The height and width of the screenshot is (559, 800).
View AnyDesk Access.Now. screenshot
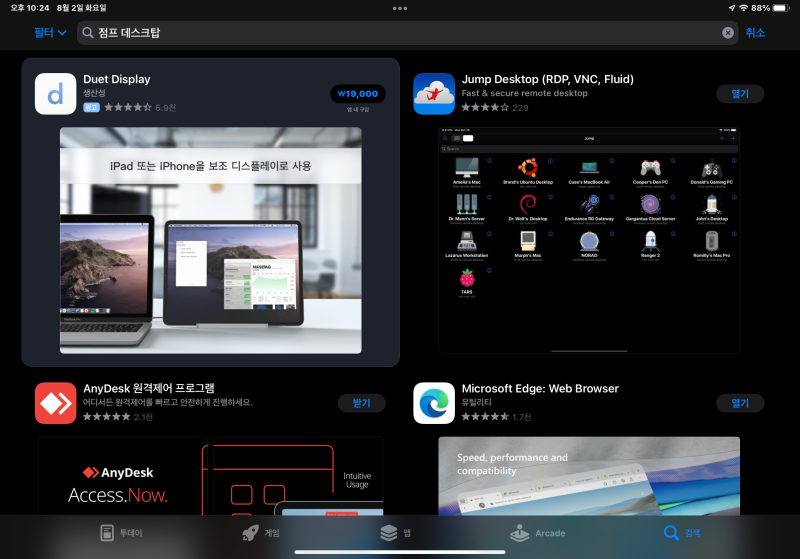[122, 476]
